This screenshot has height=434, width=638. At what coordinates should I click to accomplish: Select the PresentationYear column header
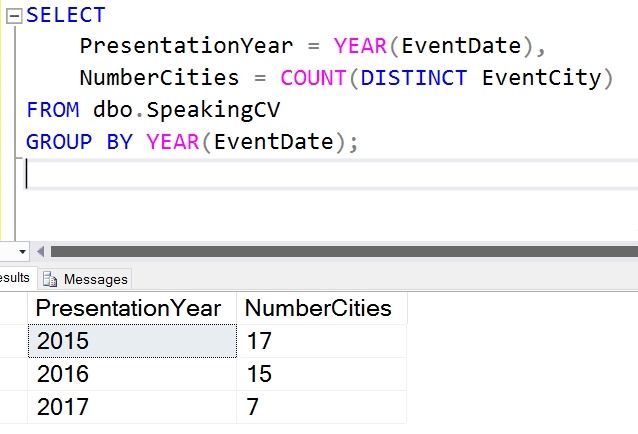[x=130, y=308]
